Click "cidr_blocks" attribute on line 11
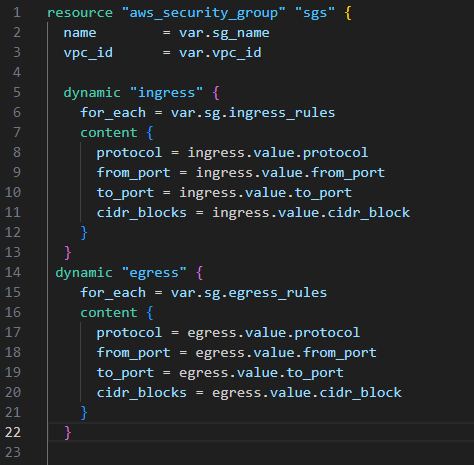Screen dimensions: 474x465 [x=142, y=213]
